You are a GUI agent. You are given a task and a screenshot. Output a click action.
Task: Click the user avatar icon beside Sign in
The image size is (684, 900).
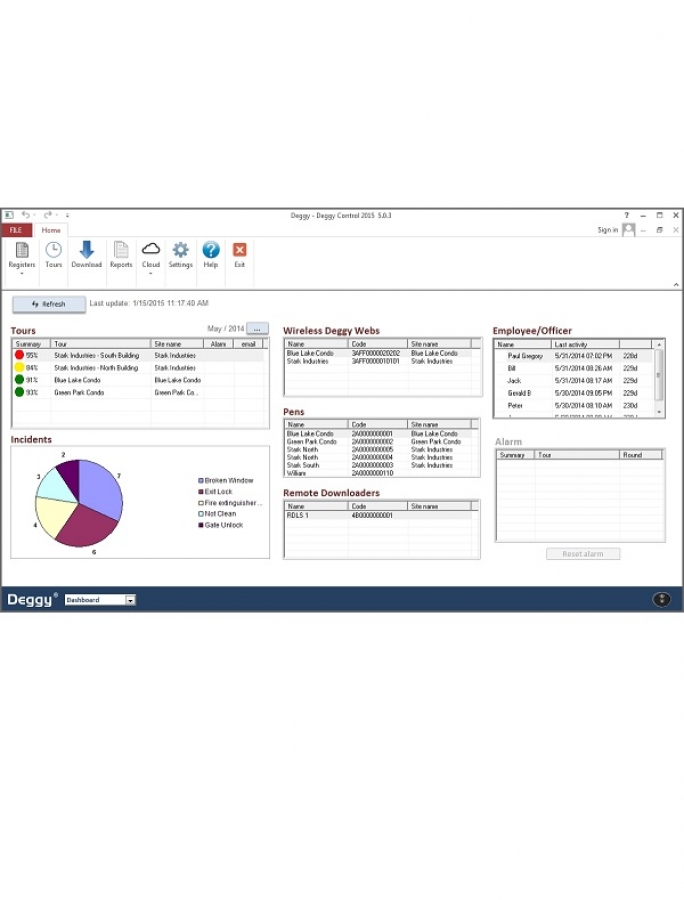[x=629, y=230]
